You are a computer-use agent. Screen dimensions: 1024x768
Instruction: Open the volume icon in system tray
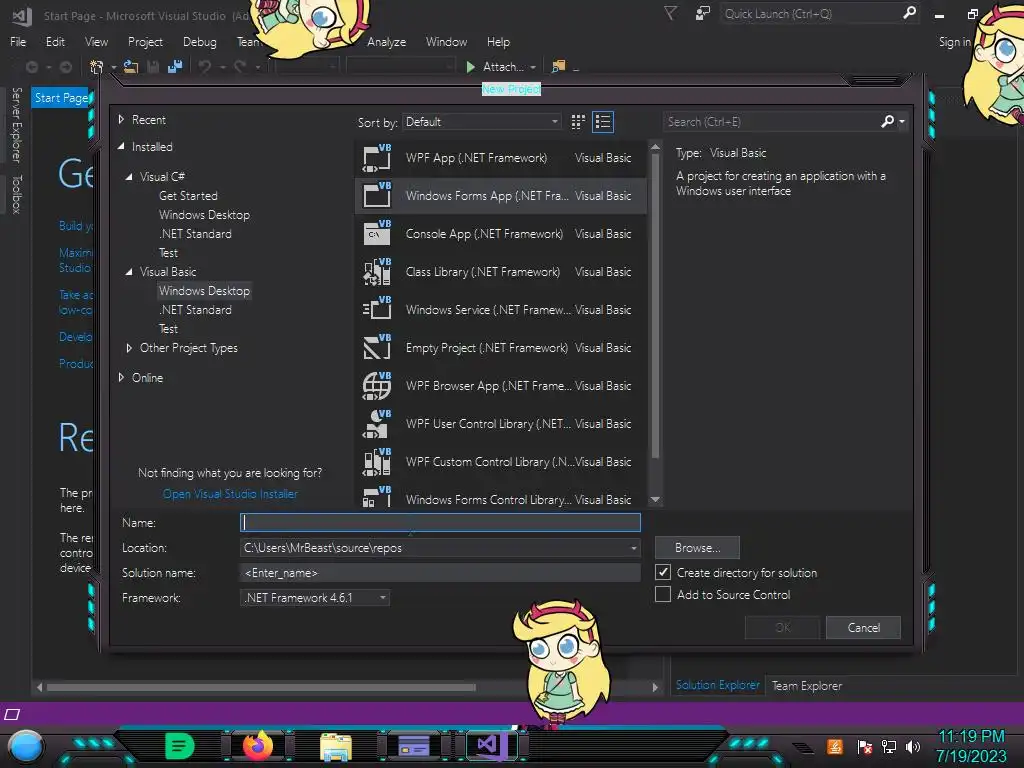pyautogui.click(x=912, y=746)
